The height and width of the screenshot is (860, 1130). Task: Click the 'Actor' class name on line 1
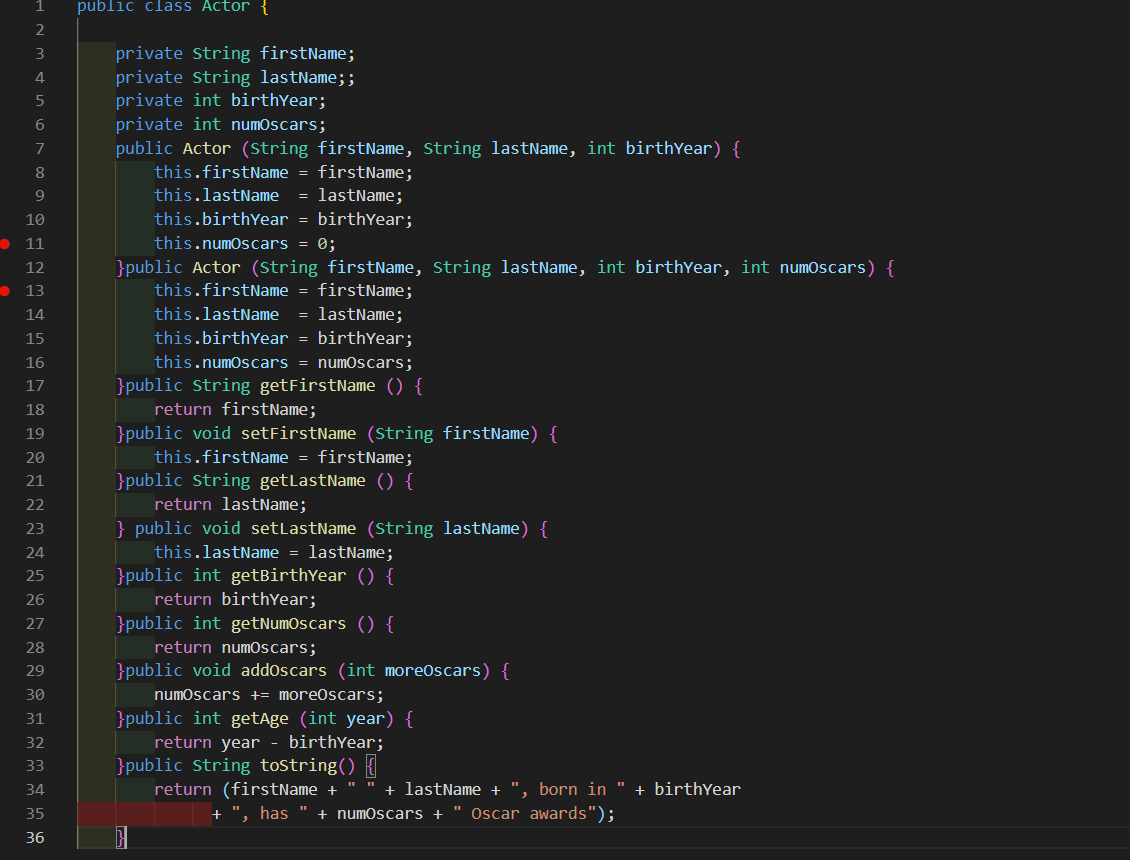(226, 6)
